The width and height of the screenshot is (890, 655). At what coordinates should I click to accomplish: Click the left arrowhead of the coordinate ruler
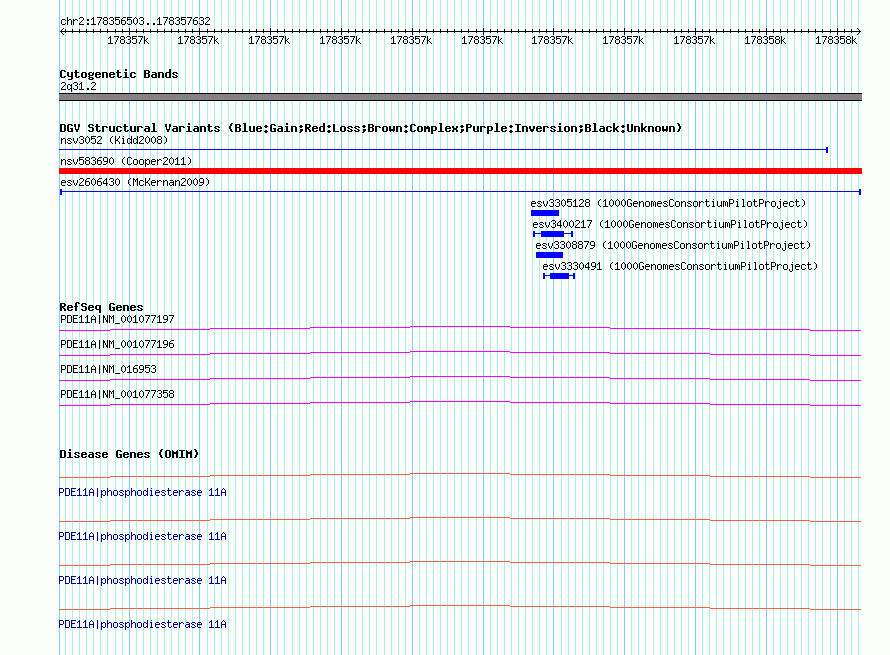62,31
